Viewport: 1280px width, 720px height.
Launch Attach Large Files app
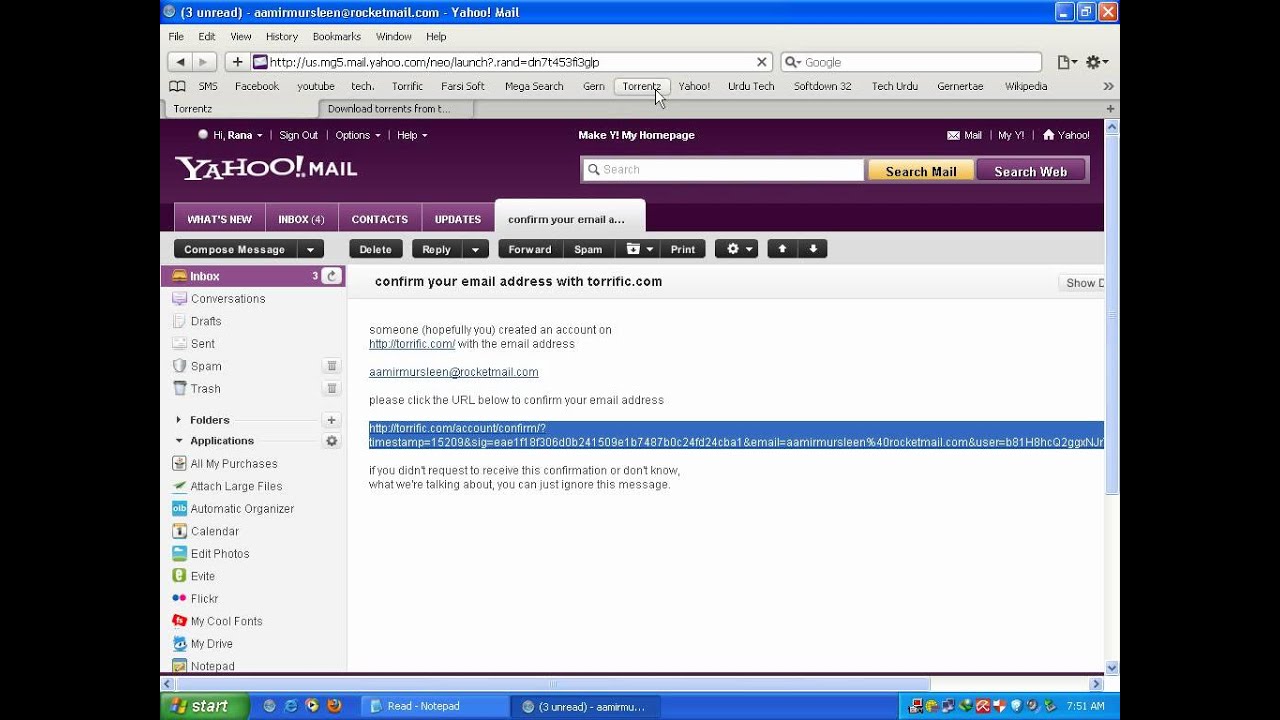coord(236,486)
